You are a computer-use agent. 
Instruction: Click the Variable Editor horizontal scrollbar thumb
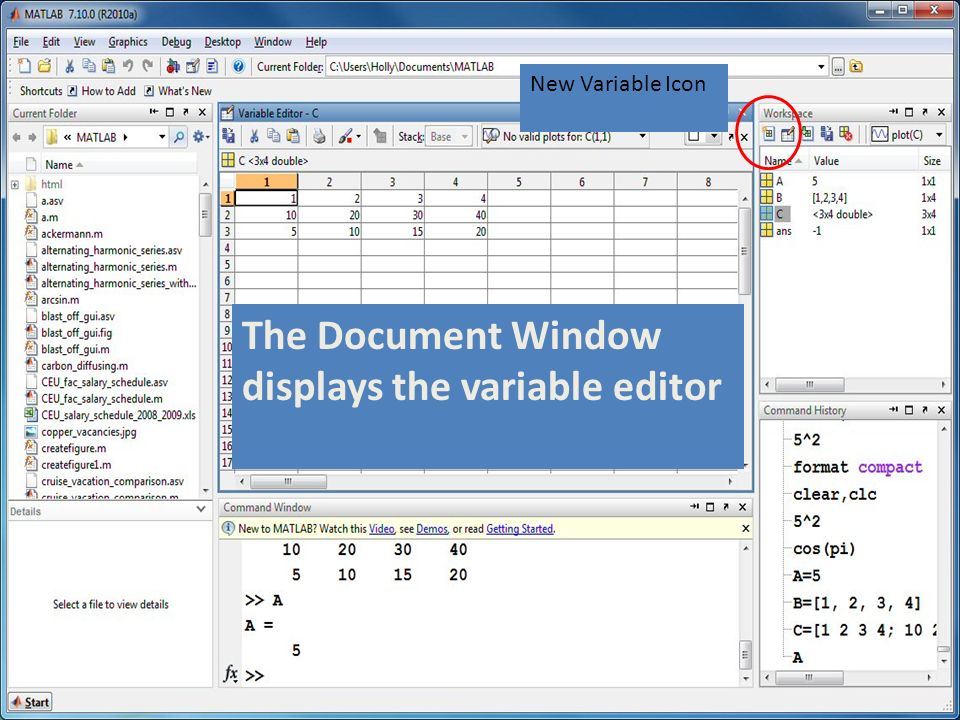(288, 482)
